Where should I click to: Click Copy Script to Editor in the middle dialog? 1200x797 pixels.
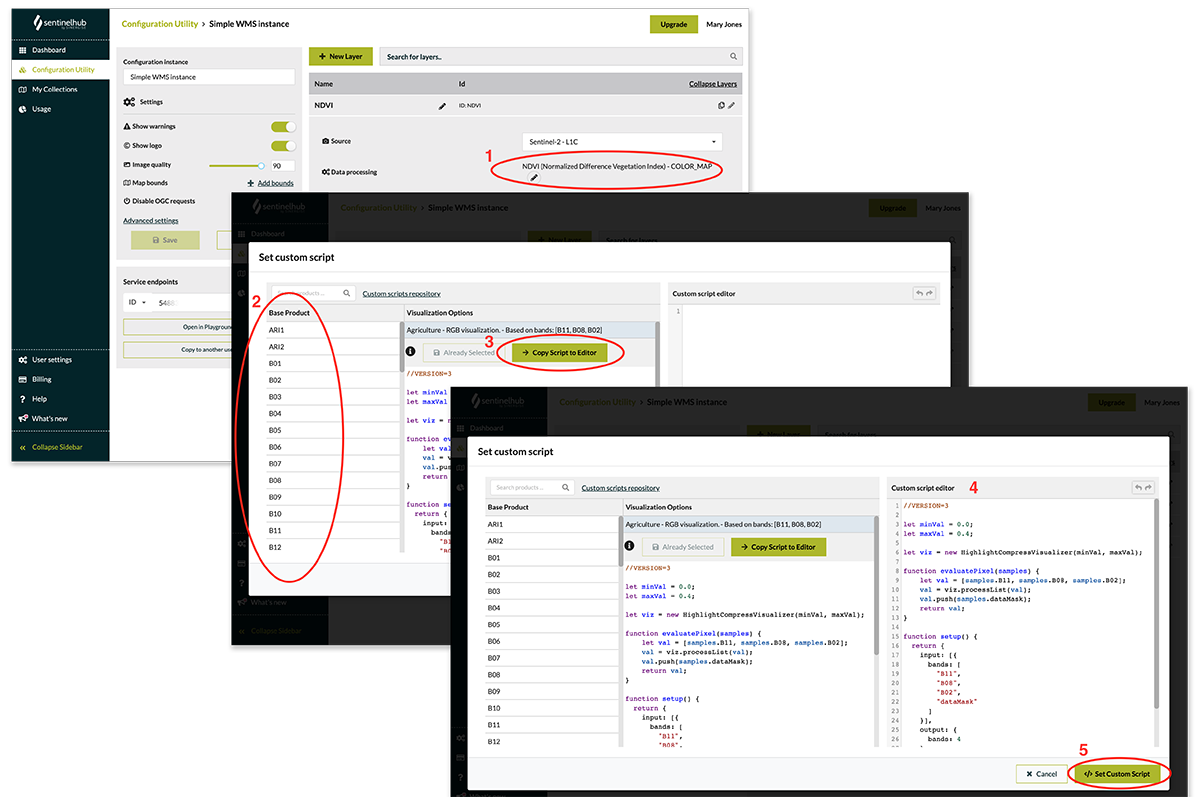click(560, 353)
